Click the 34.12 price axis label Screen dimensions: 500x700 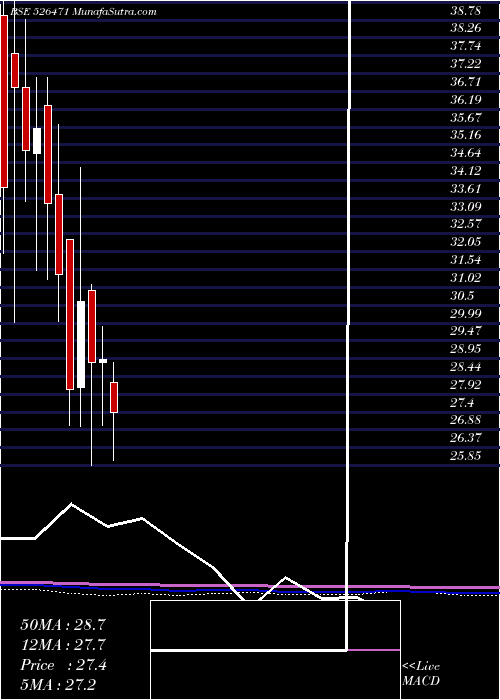[x=466, y=171]
